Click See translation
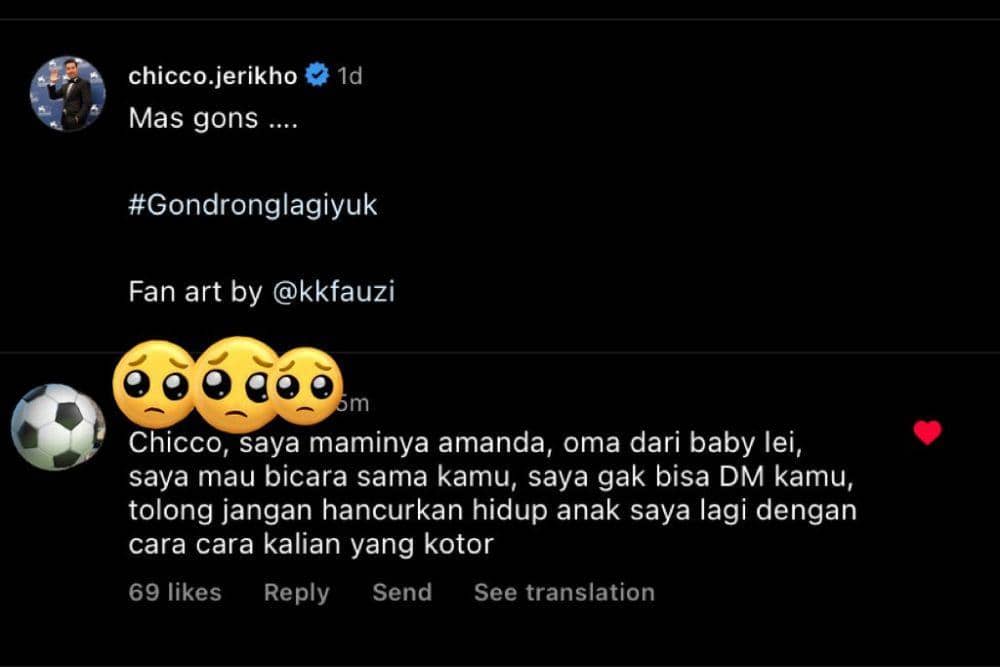Screen dimensions: 1000x667 click(564, 592)
